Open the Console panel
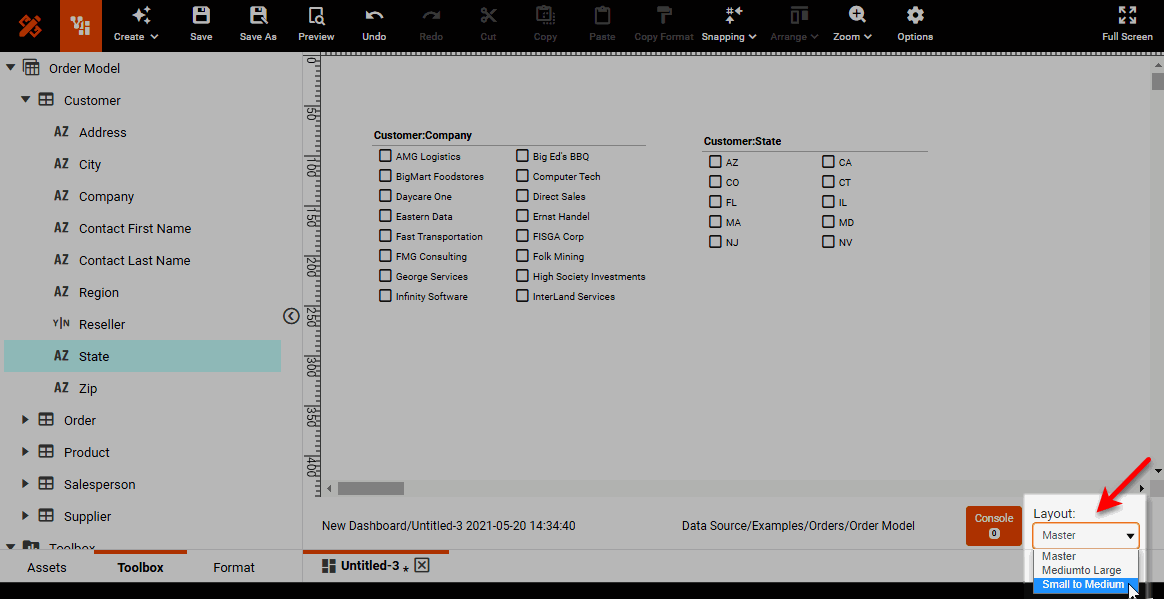 click(x=993, y=525)
